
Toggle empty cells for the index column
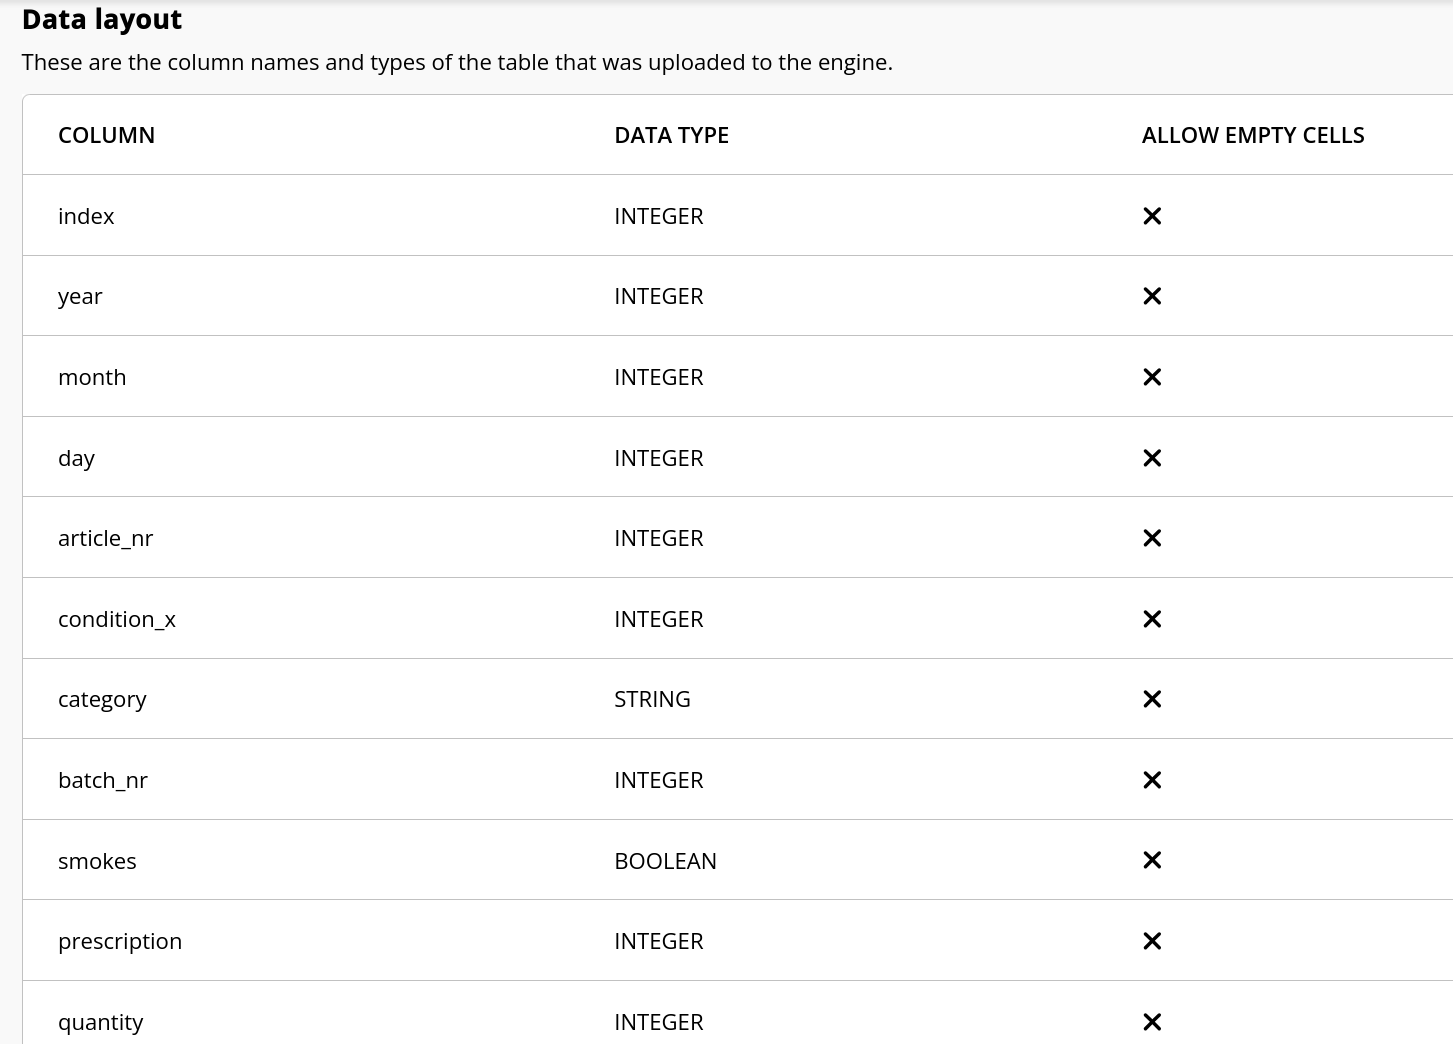(x=1151, y=216)
